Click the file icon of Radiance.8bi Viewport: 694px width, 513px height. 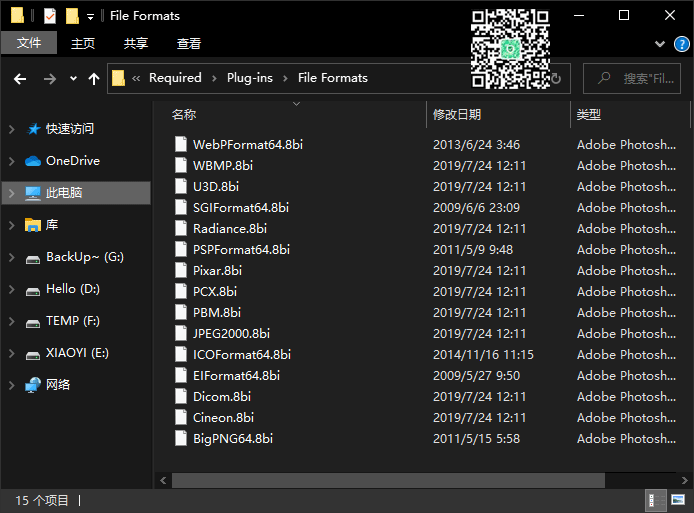181,228
